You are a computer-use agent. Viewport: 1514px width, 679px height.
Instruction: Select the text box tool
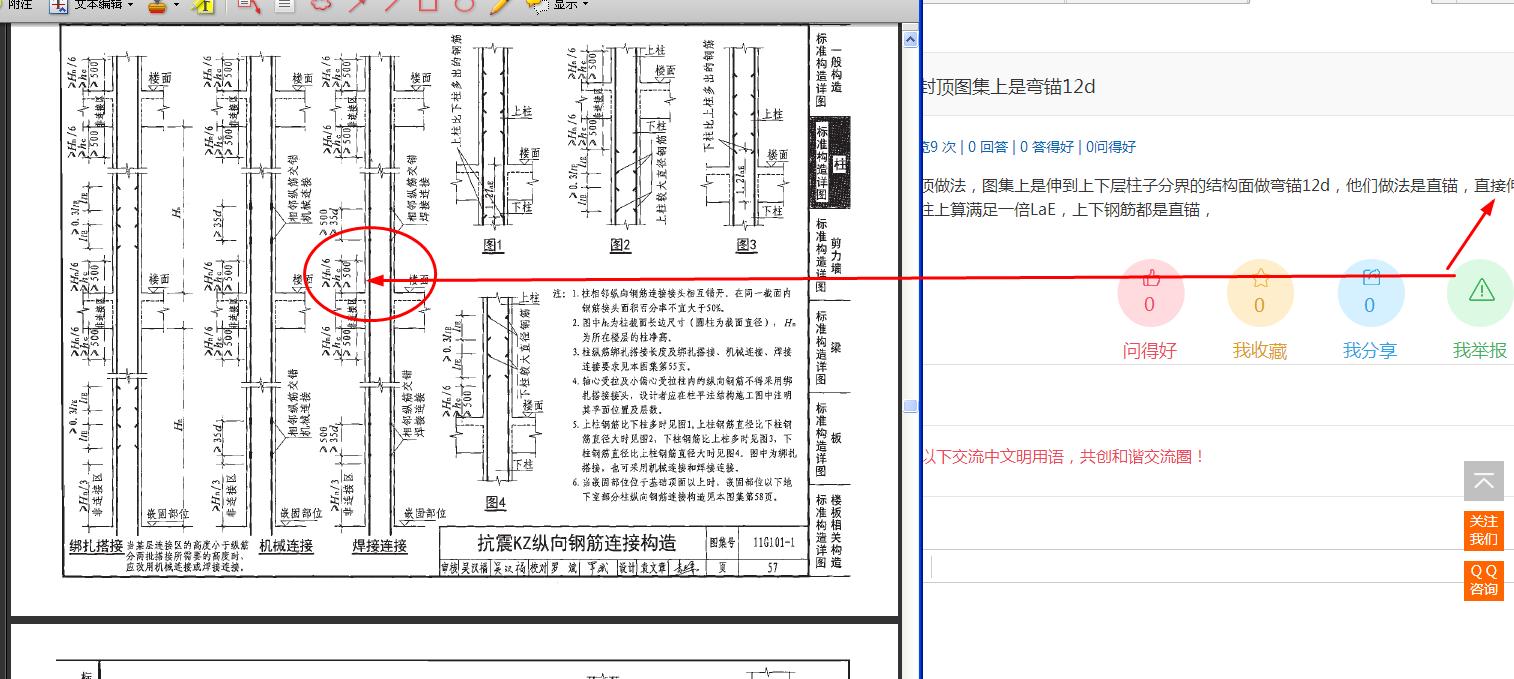[285, 5]
